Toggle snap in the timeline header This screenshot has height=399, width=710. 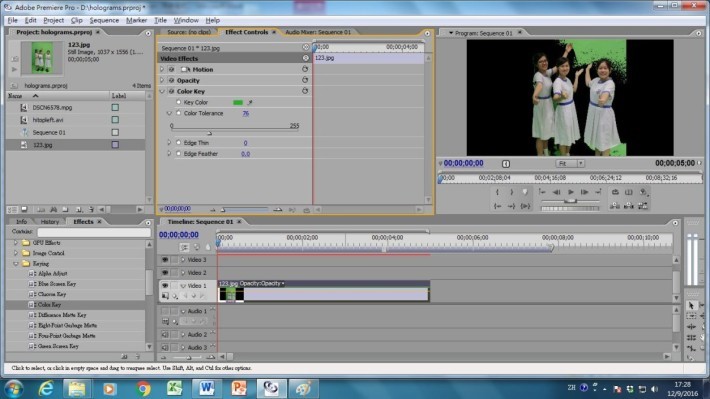[184, 247]
